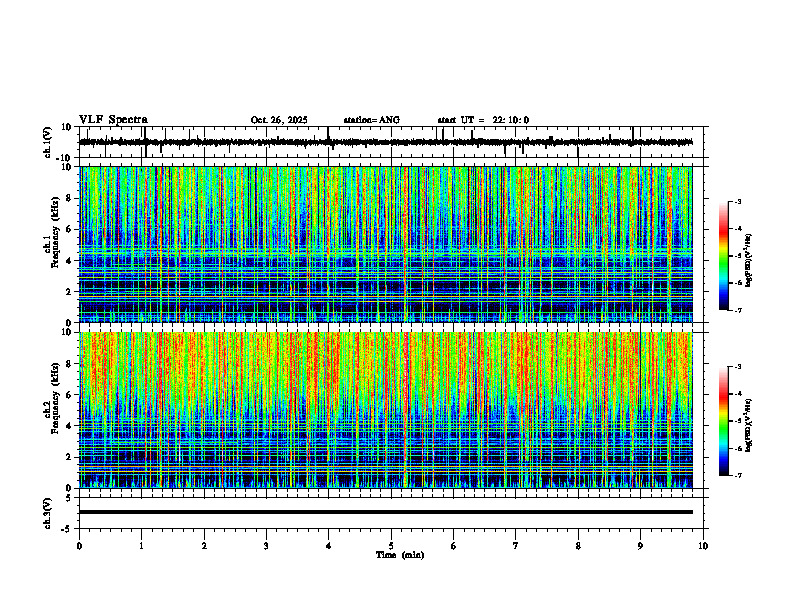Select the date text "Oct. 26, 2025"
792x612 pixels.
(x=279, y=120)
